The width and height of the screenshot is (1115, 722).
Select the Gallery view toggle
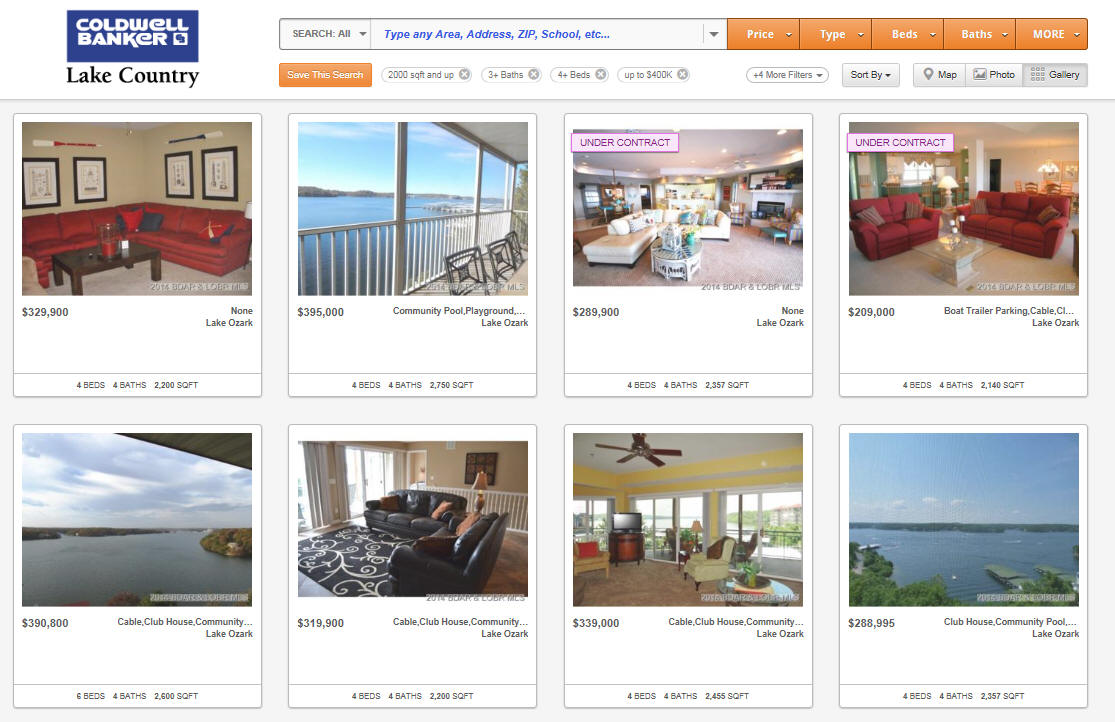(x=1055, y=75)
